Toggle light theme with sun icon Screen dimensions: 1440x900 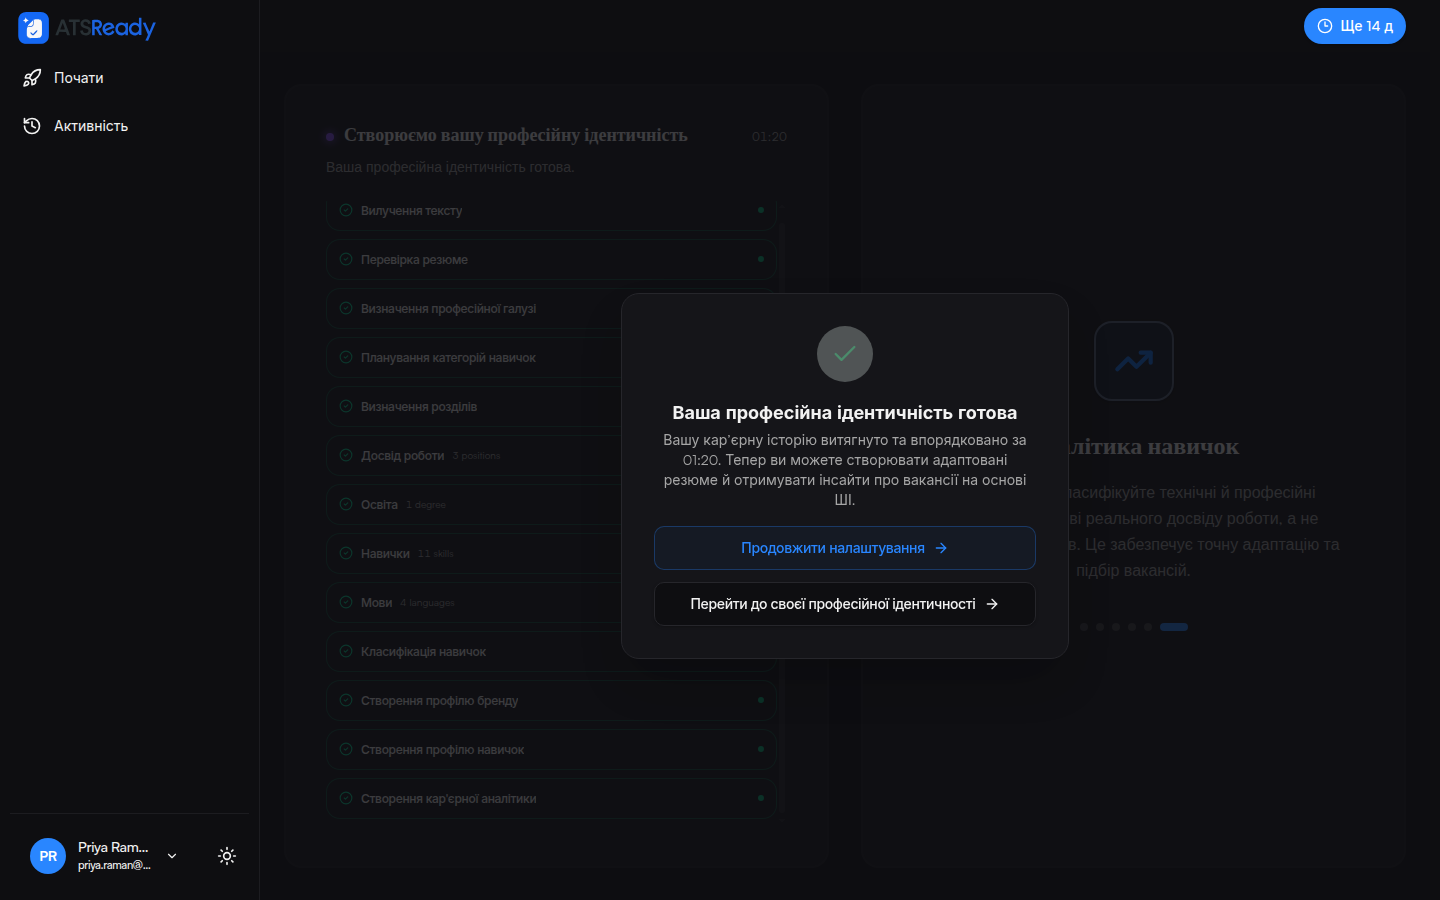(x=227, y=856)
